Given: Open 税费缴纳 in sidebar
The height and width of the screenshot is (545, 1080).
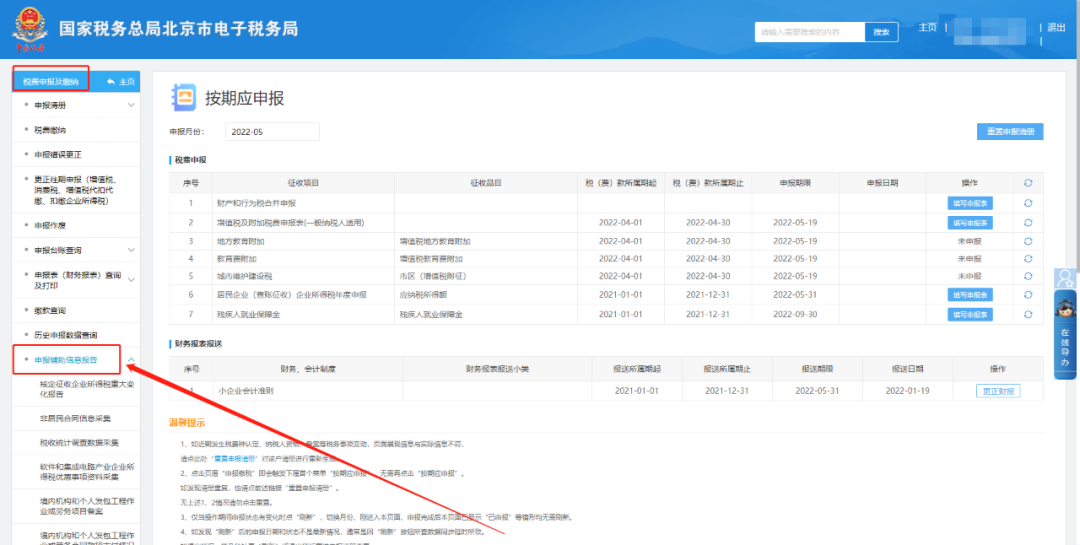Looking at the screenshot, I should pyautogui.click(x=50, y=130).
